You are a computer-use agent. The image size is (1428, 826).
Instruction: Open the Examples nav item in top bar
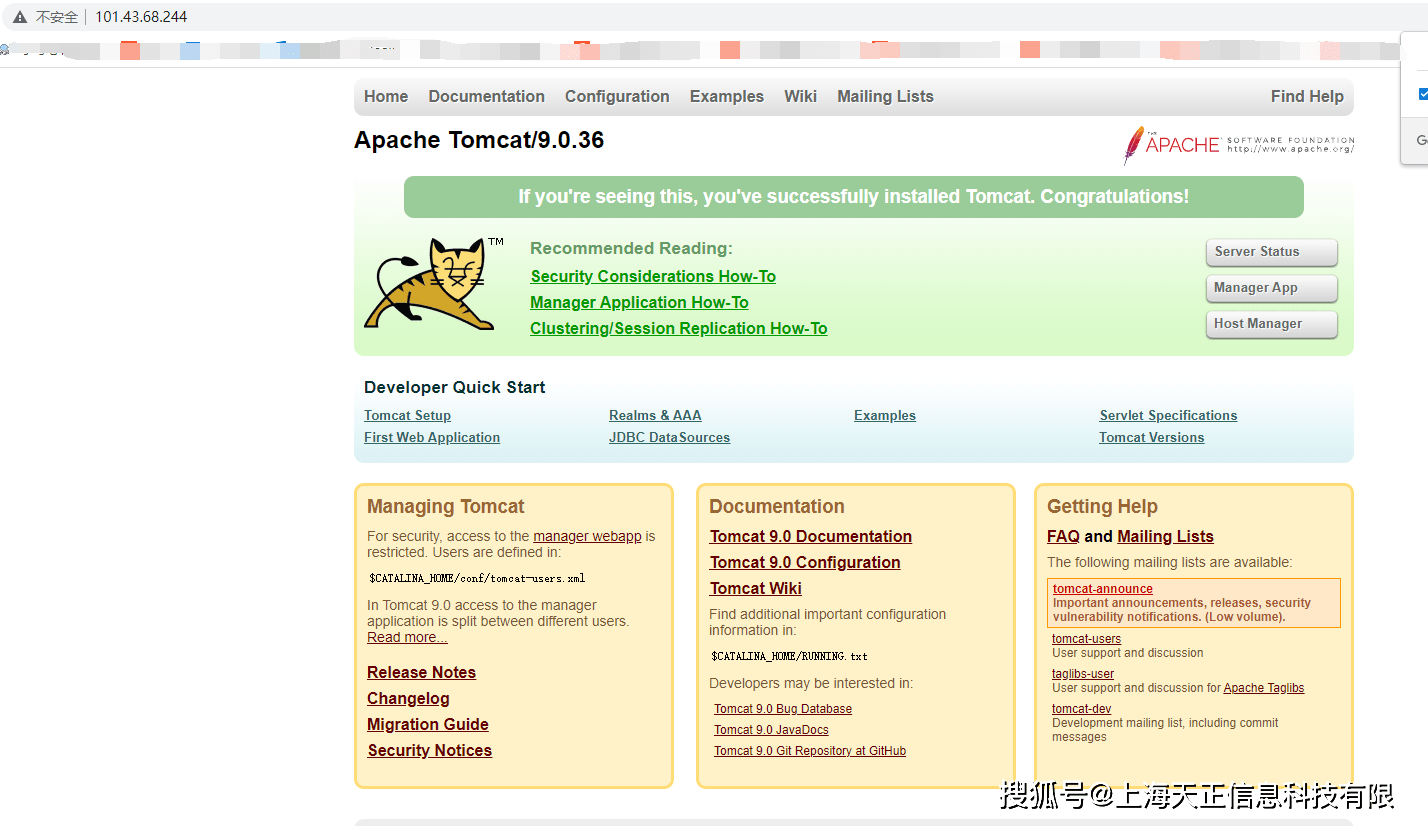727,97
